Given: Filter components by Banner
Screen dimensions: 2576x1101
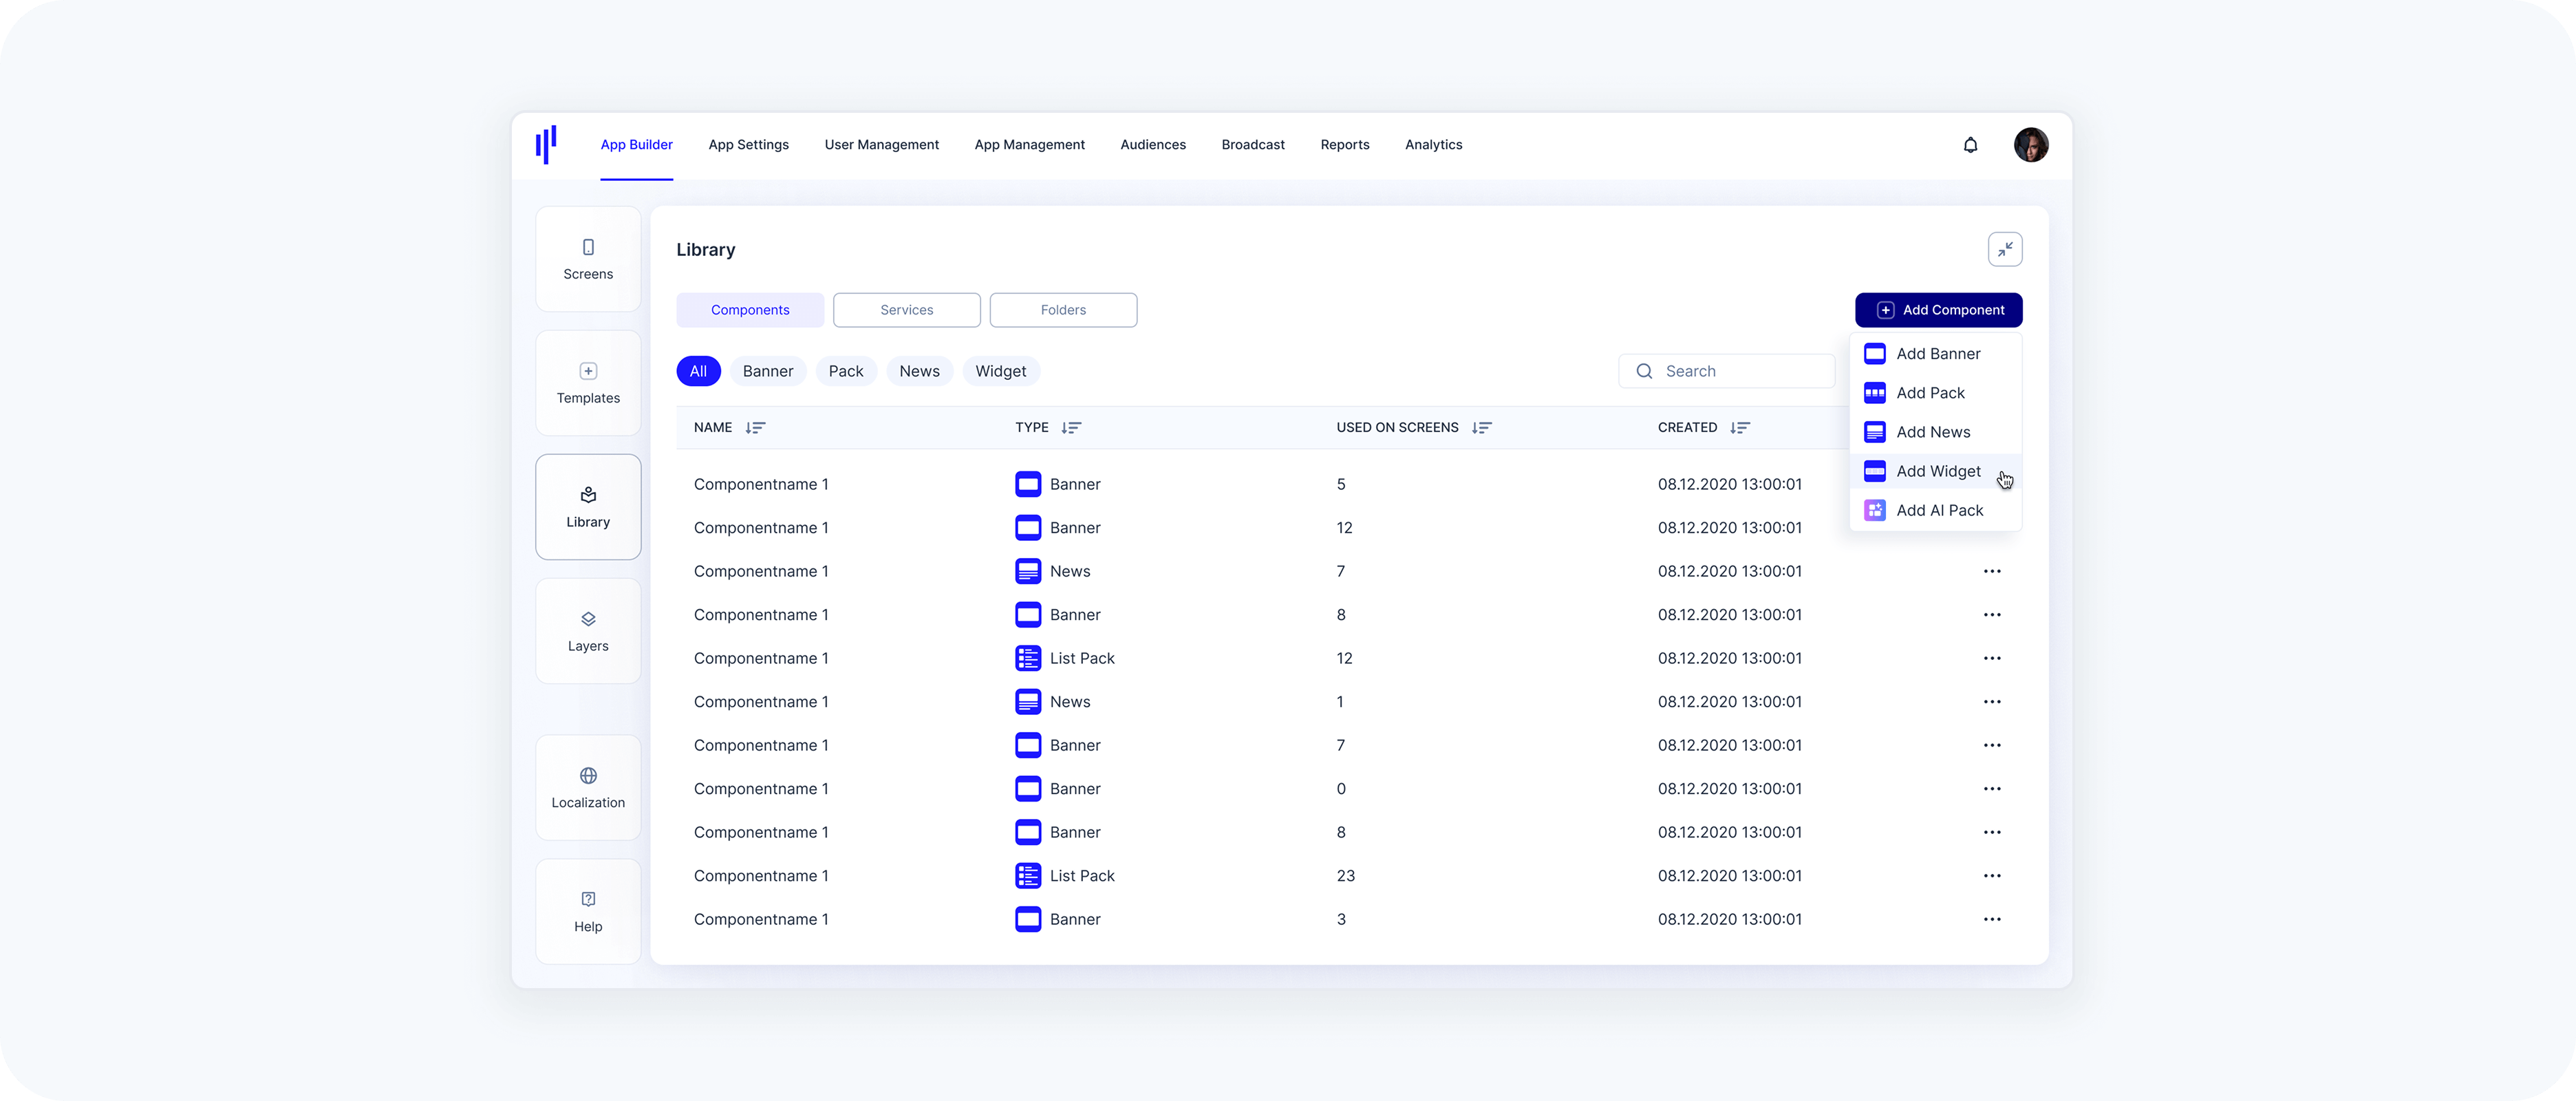Looking at the screenshot, I should [767, 371].
